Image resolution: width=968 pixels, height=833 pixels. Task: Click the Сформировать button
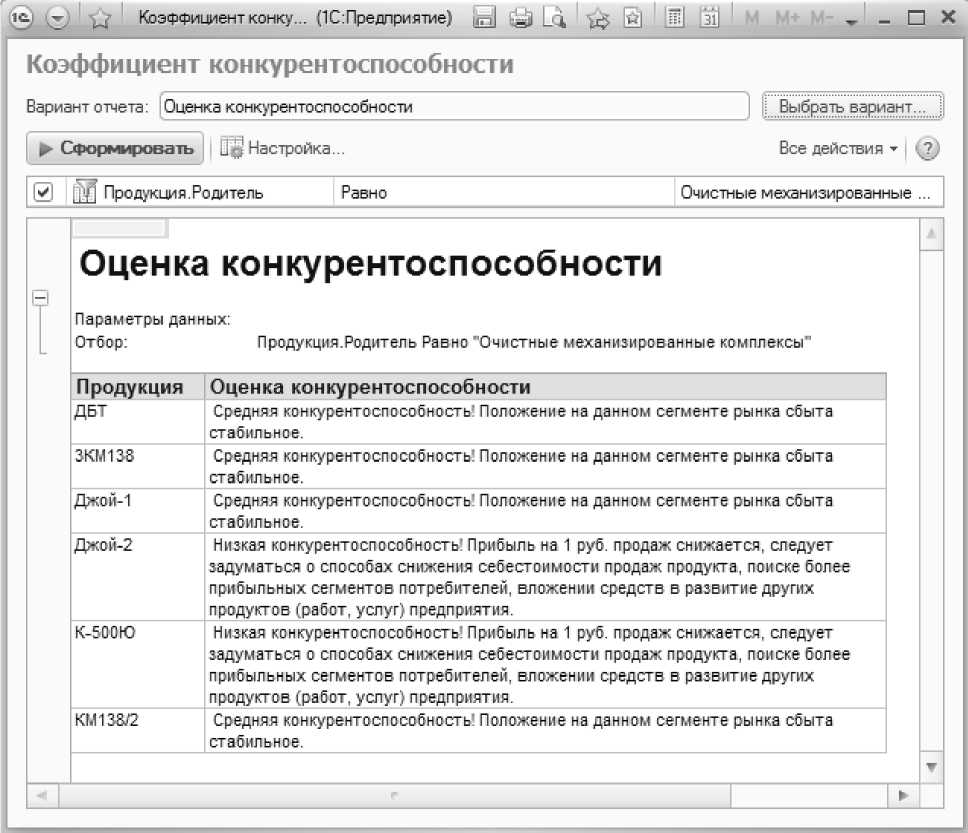click(x=115, y=148)
